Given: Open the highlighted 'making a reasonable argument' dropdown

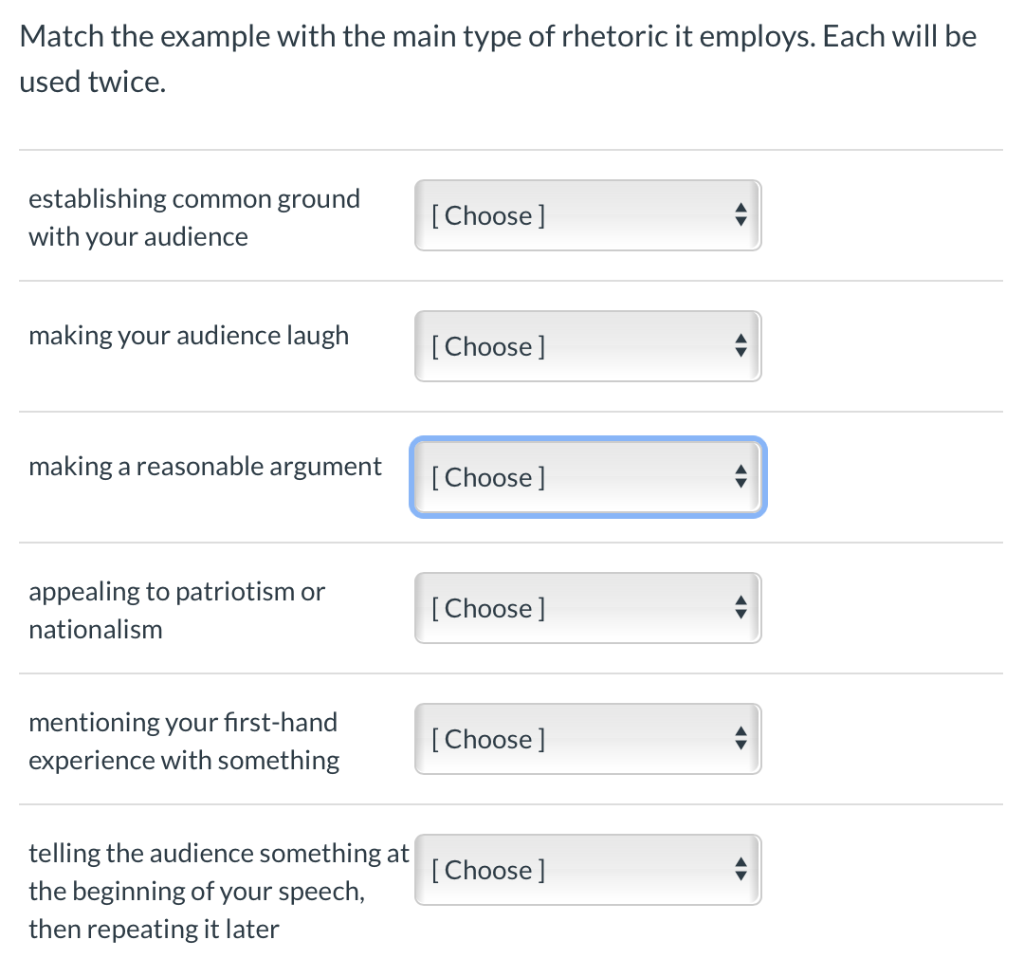Looking at the screenshot, I should 587,477.
